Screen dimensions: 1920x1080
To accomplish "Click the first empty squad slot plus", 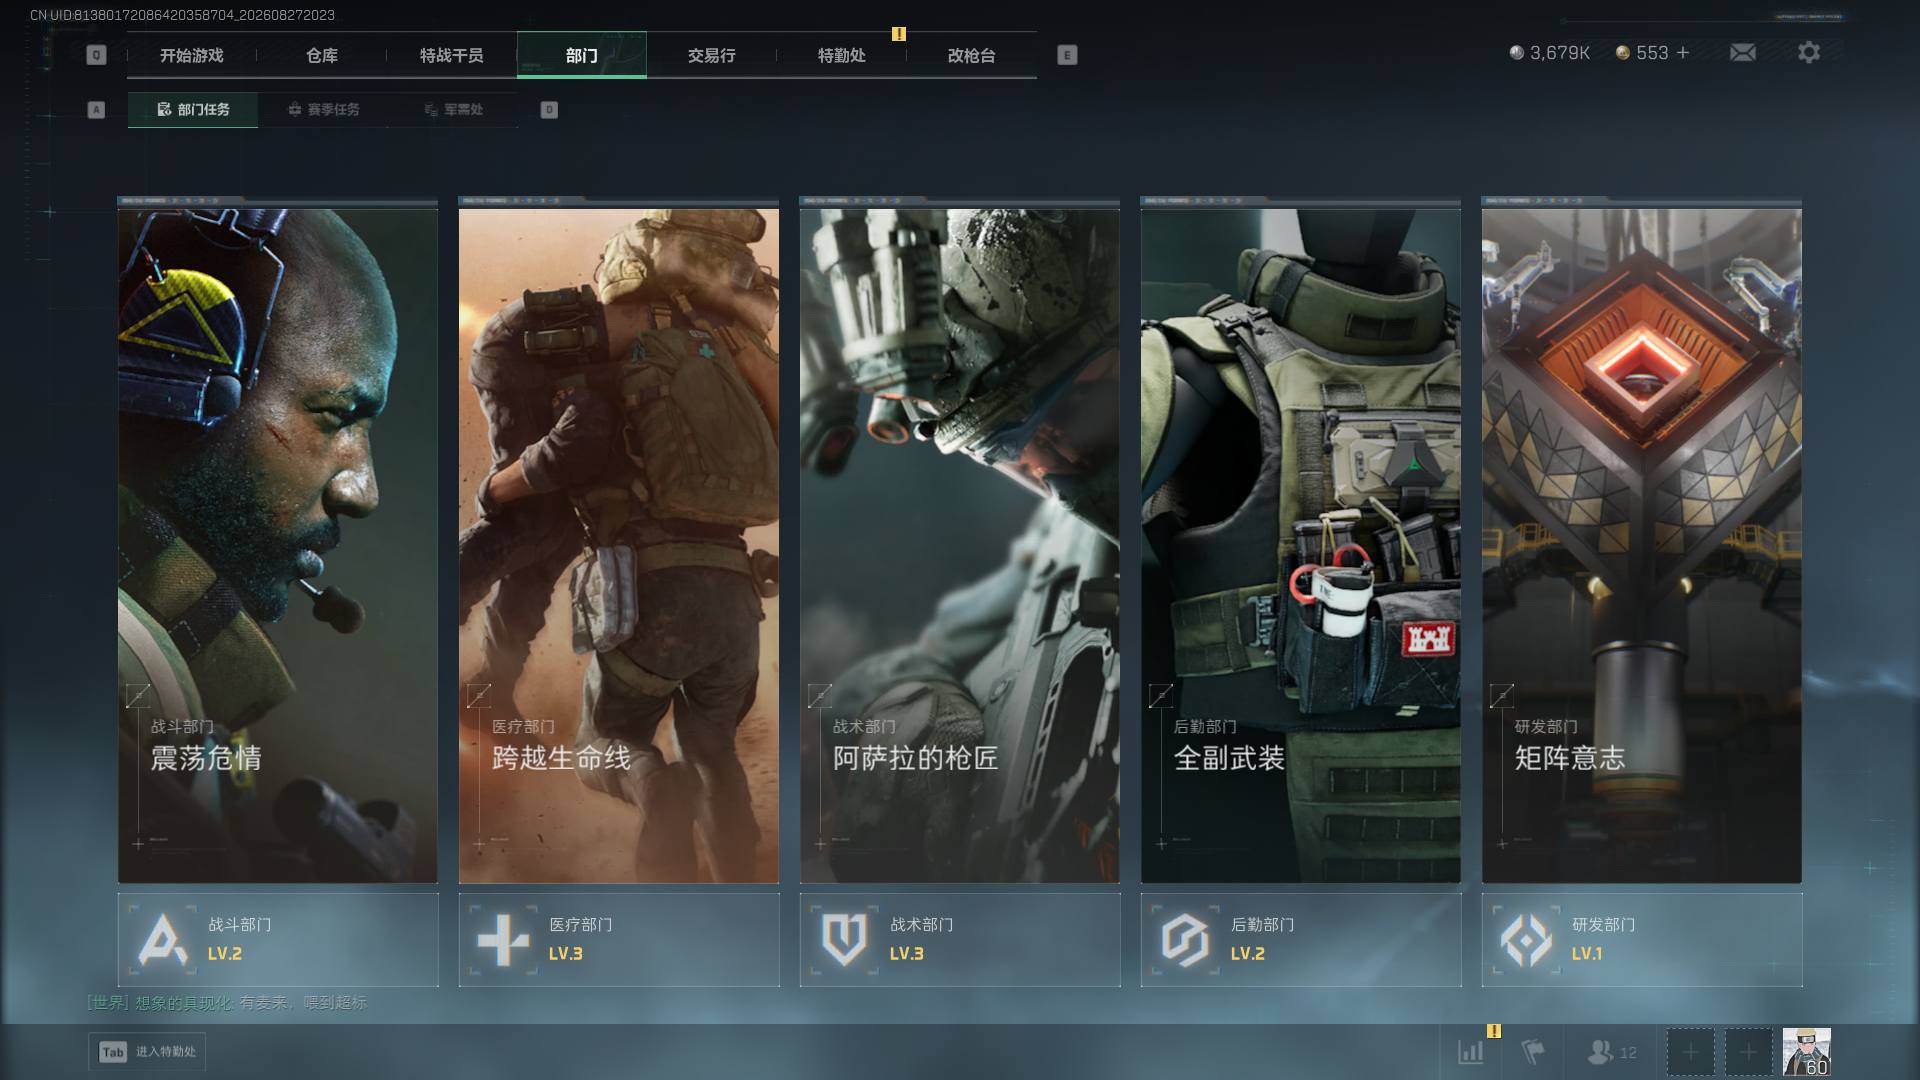I will [1690, 1052].
